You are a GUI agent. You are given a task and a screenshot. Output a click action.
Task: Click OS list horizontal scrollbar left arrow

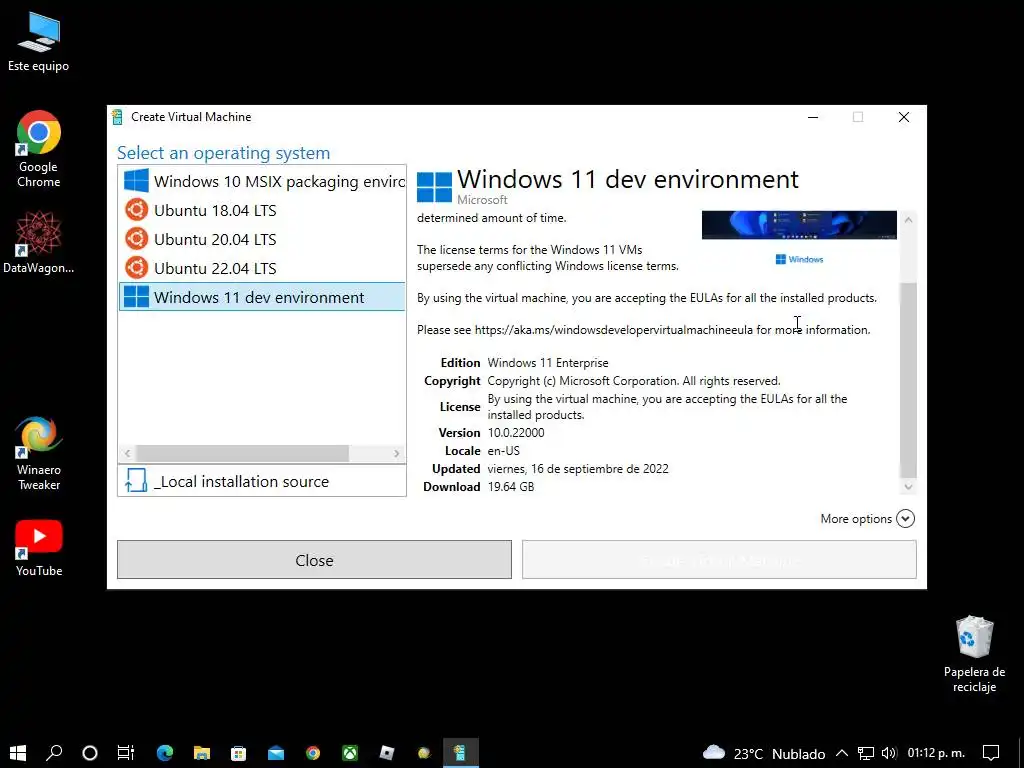127,453
